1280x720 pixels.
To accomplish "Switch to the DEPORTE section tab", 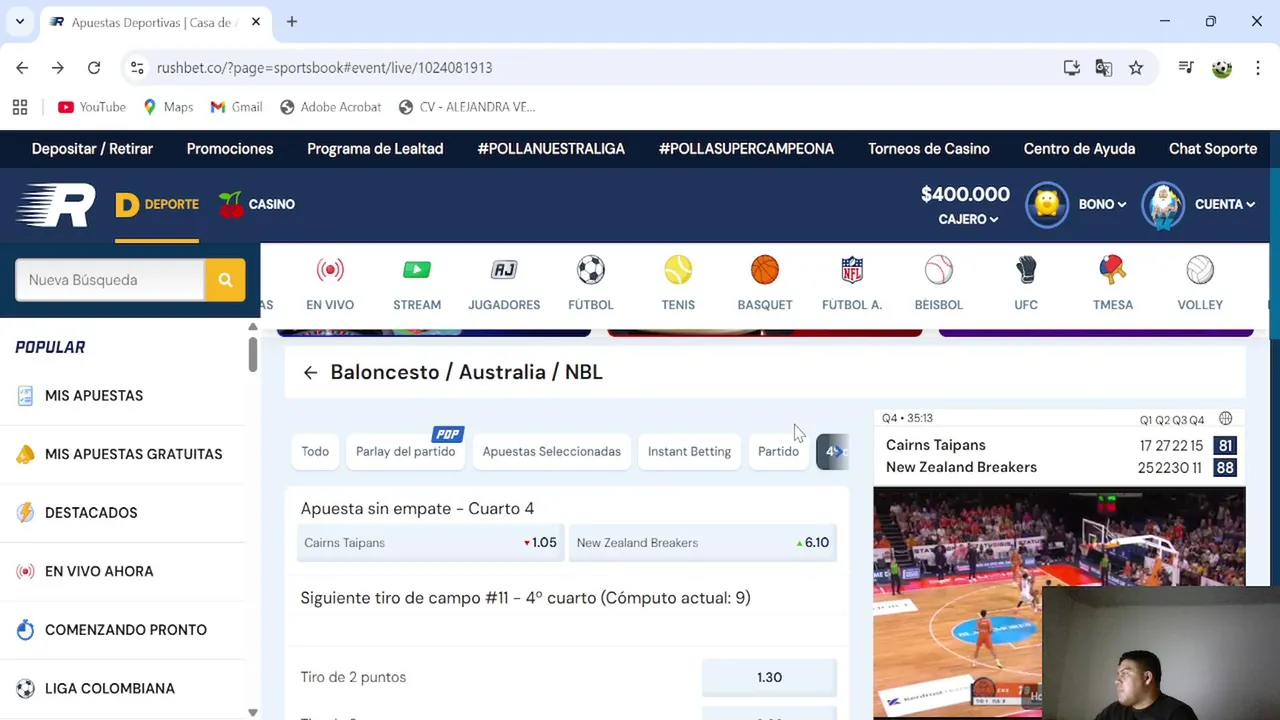I will (x=157, y=204).
